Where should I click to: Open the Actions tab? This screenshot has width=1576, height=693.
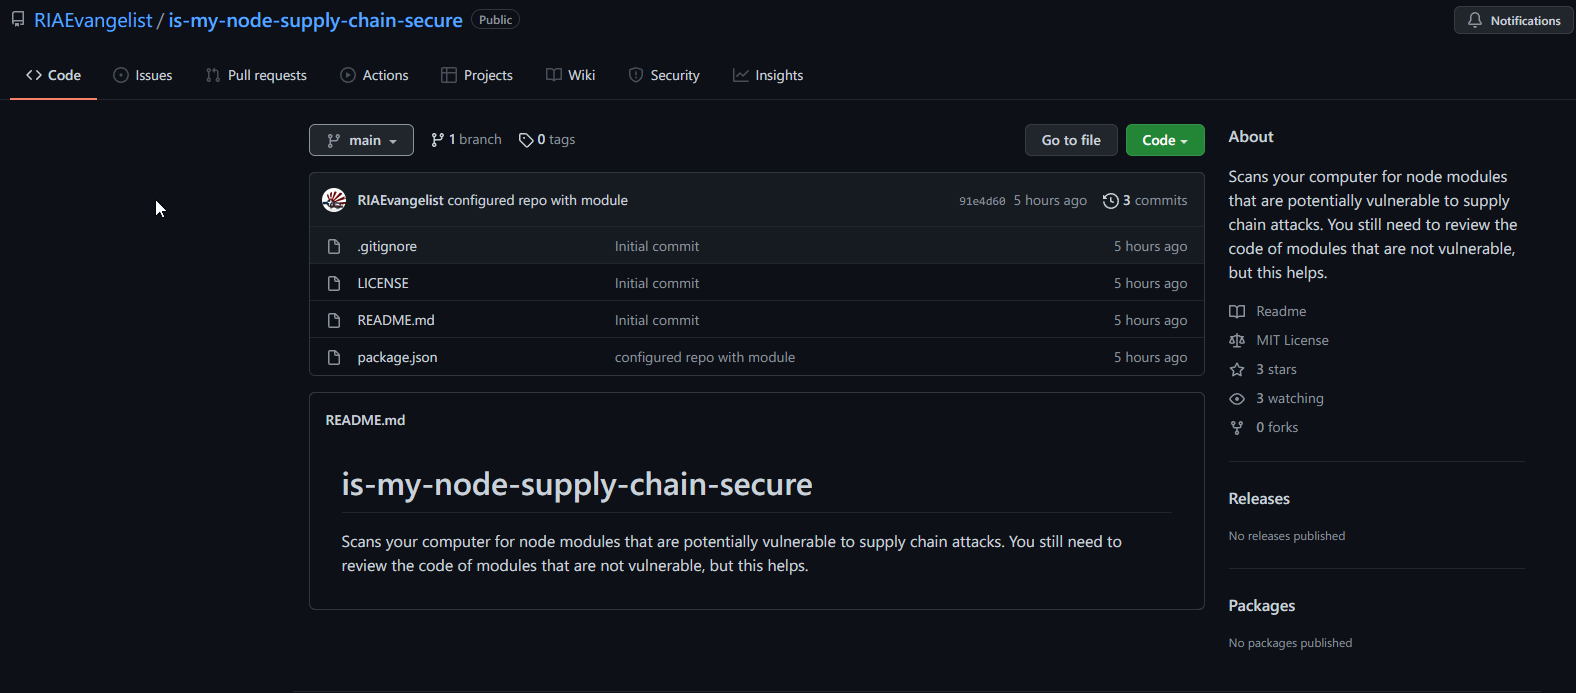click(x=374, y=75)
